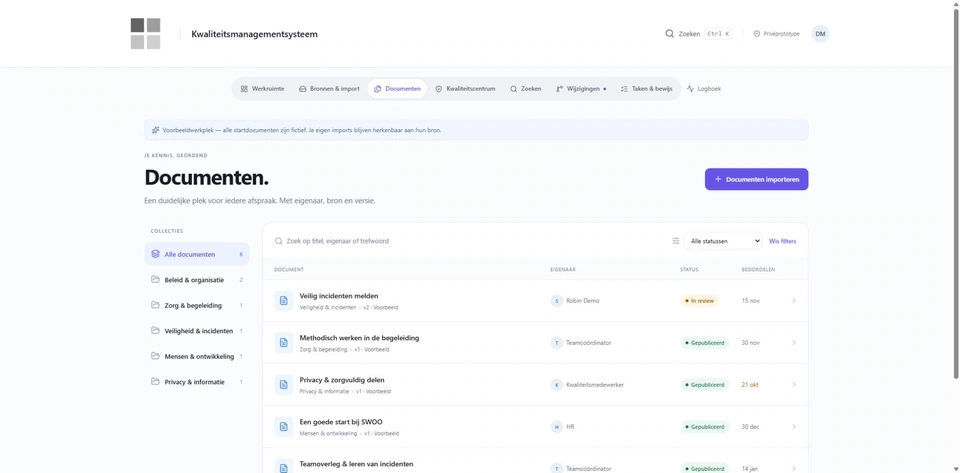Open the Wijzigingen tab

[x=580, y=89]
